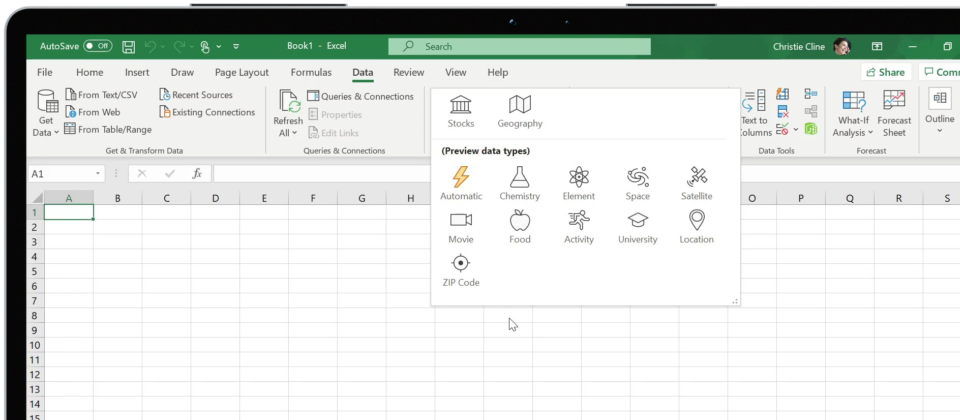Click Christie Cline account profile
Screen dimensions: 960x420
tap(811, 47)
